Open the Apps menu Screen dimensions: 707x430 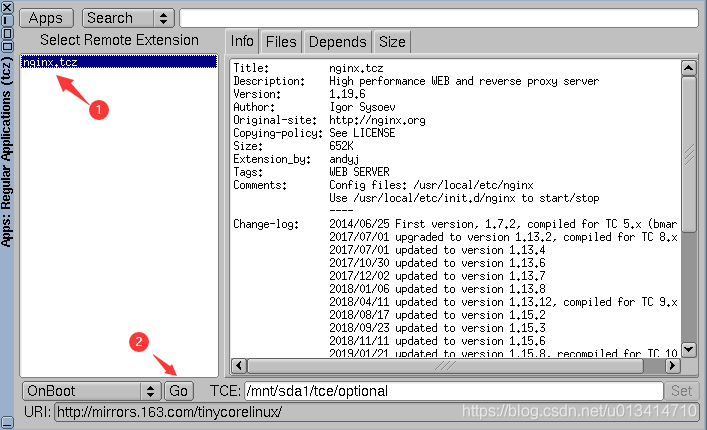click(x=45, y=18)
